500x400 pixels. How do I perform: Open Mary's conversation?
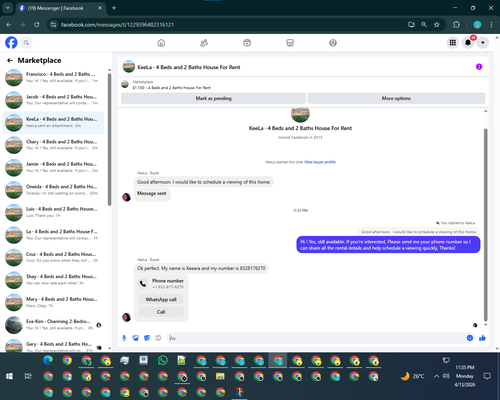point(53,302)
